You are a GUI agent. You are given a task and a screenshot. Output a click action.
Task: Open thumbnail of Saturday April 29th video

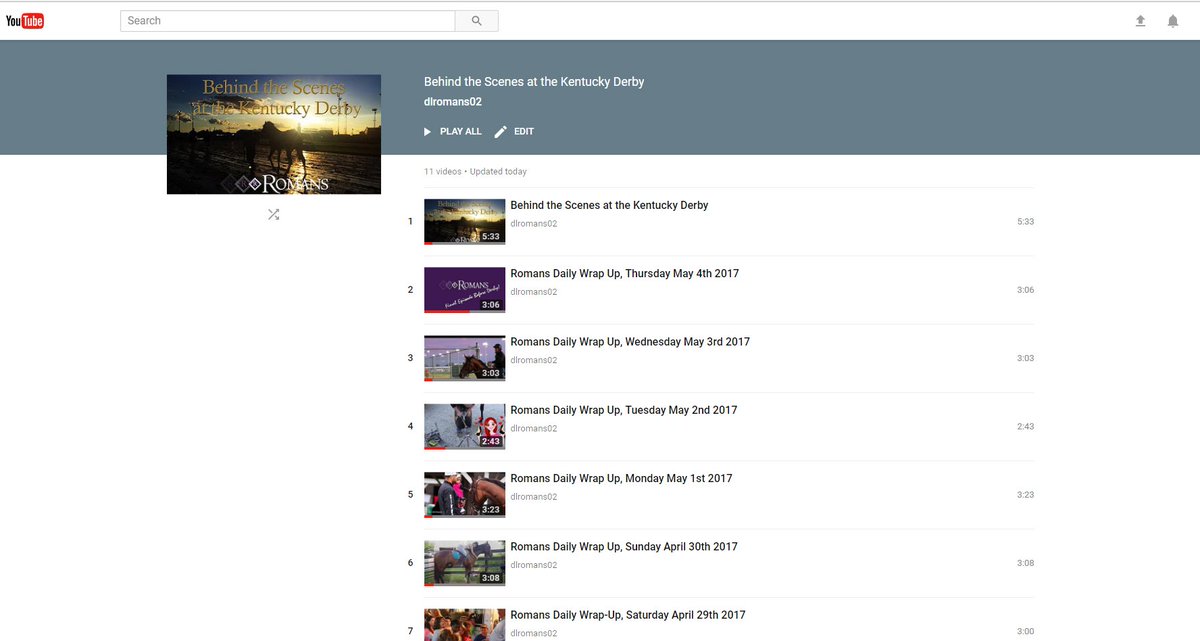(x=464, y=625)
